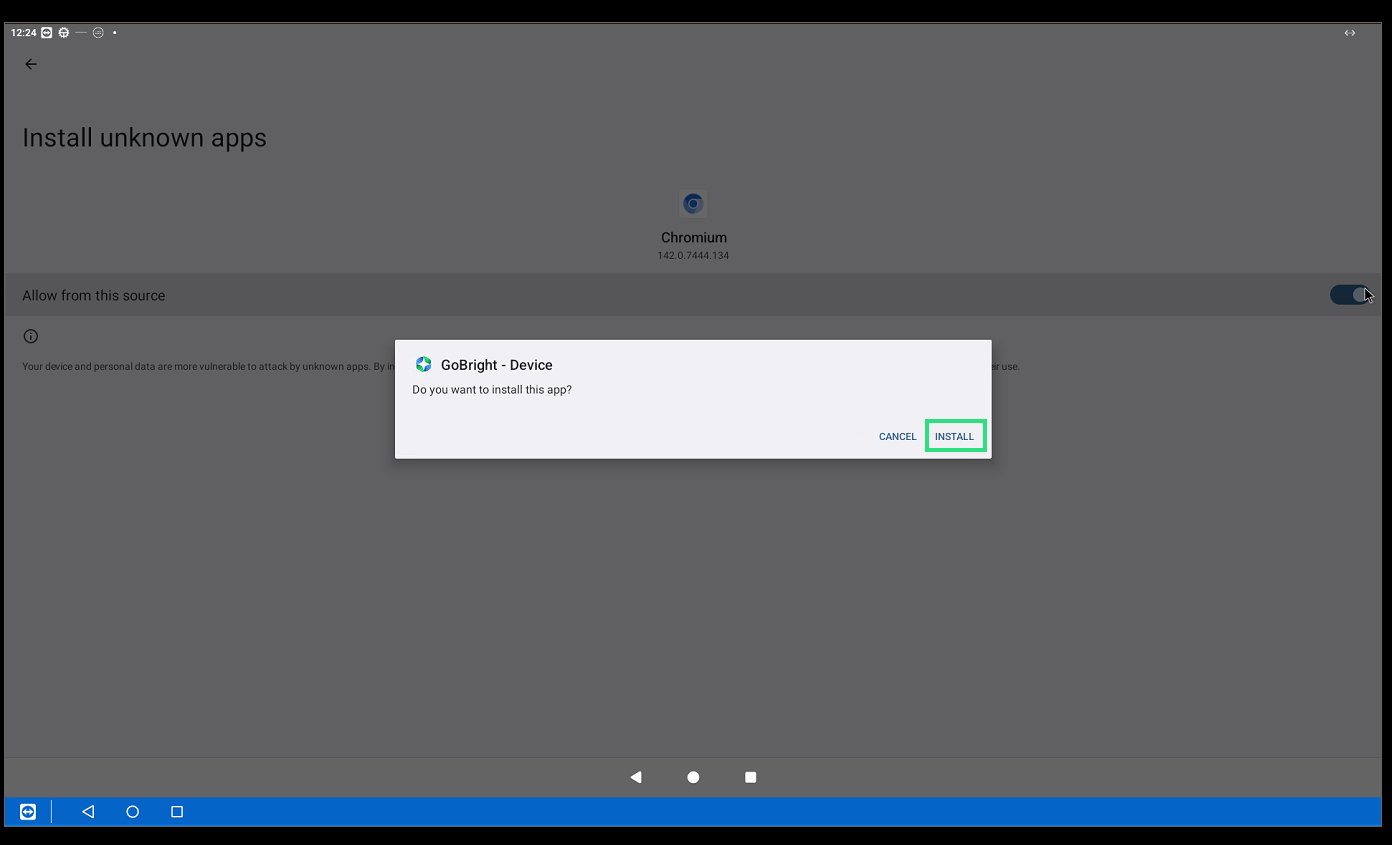Dismiss dialog with CANCEL button
1392x845 pixels.
(897, 436)
